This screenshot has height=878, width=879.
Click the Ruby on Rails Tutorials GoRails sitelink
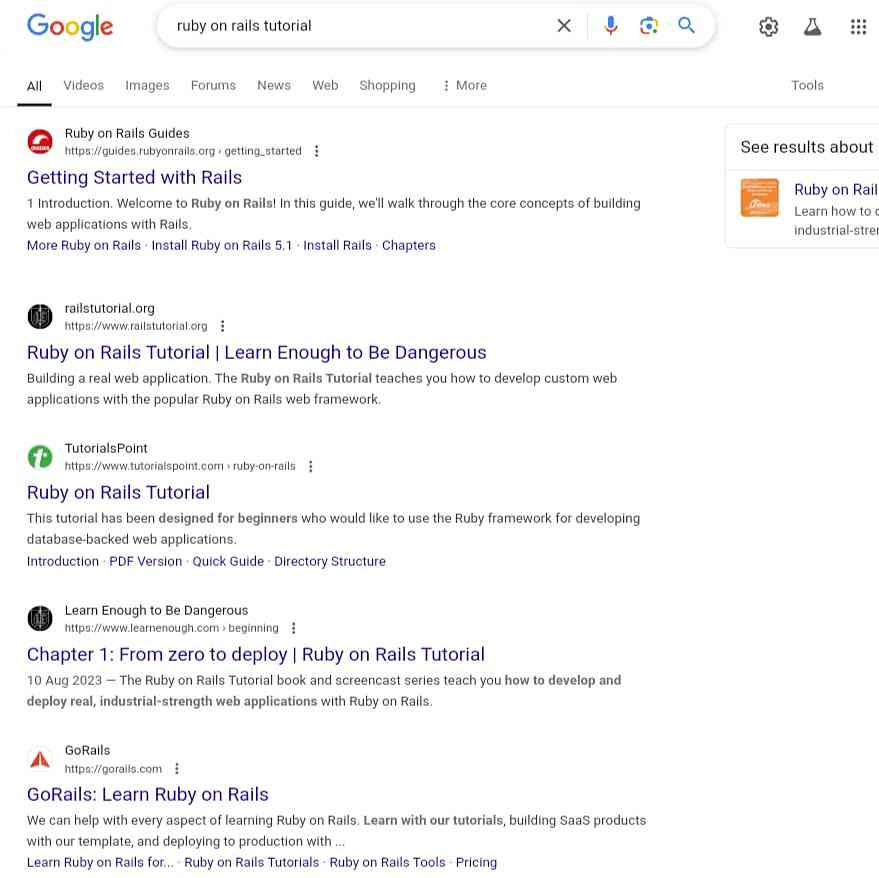[251, 862]
